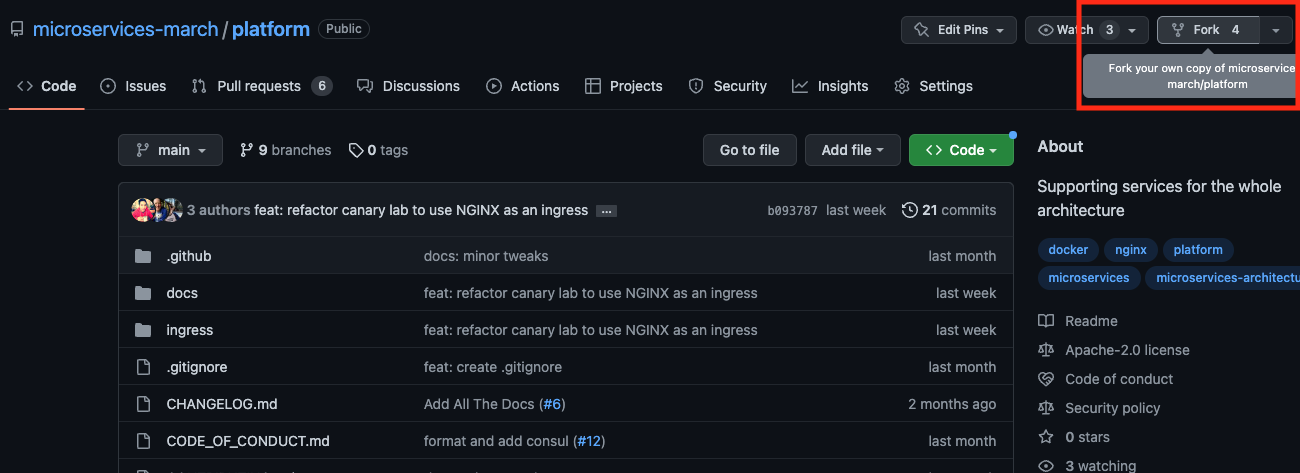Open the Fork dropdown arrow
The image size is (1300, 473).
[x=1275, y=30]
